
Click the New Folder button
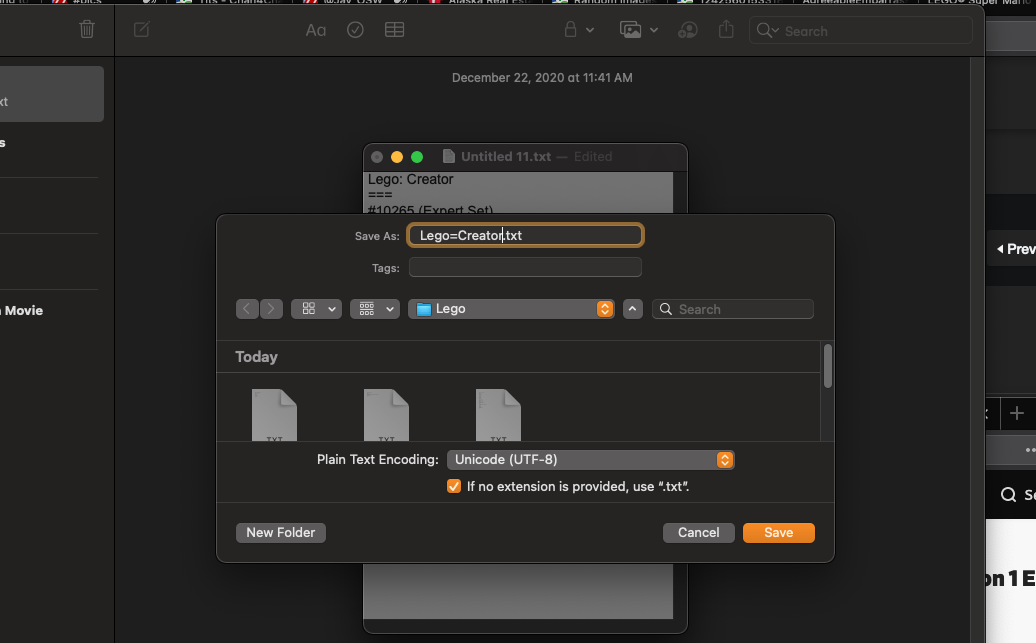281,533
